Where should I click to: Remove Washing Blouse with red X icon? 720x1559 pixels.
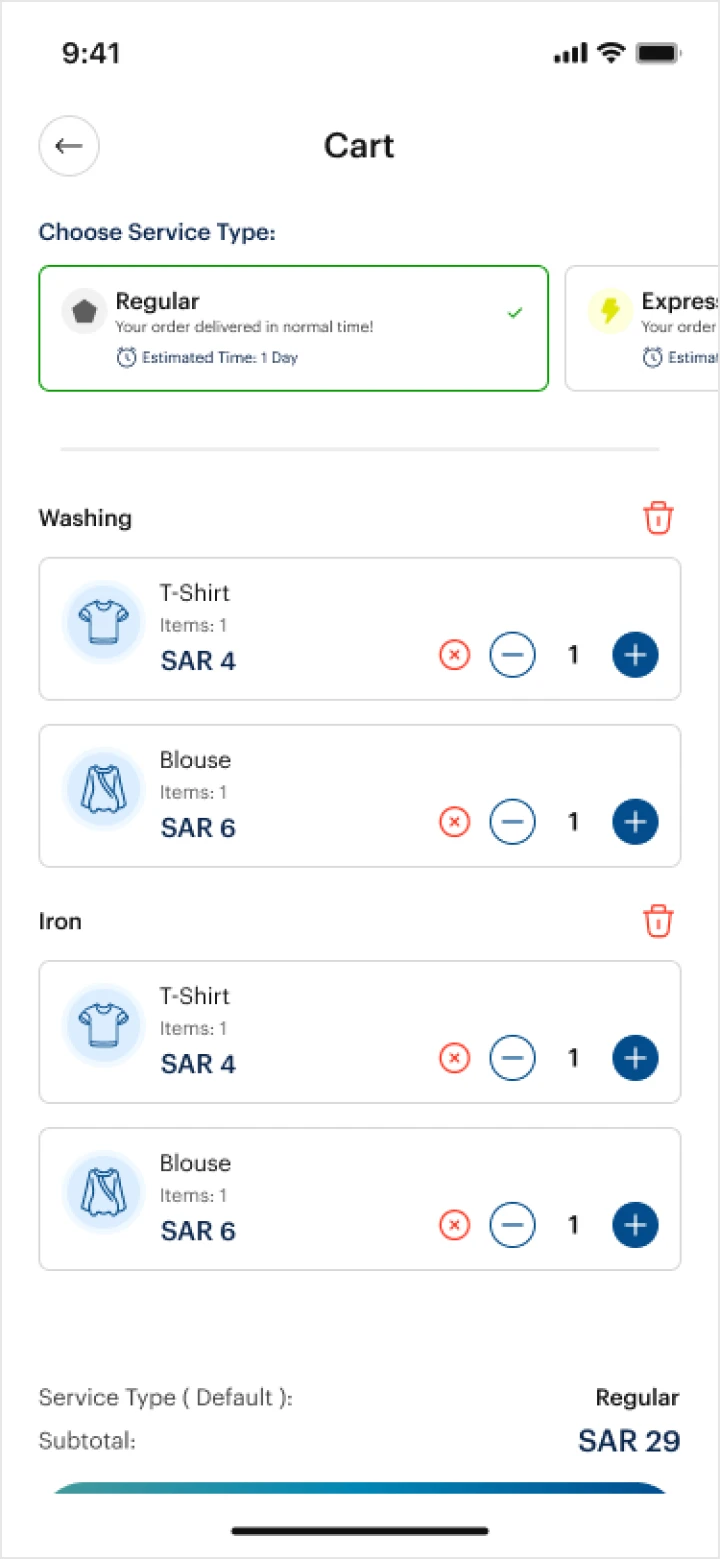pos(455,822)
